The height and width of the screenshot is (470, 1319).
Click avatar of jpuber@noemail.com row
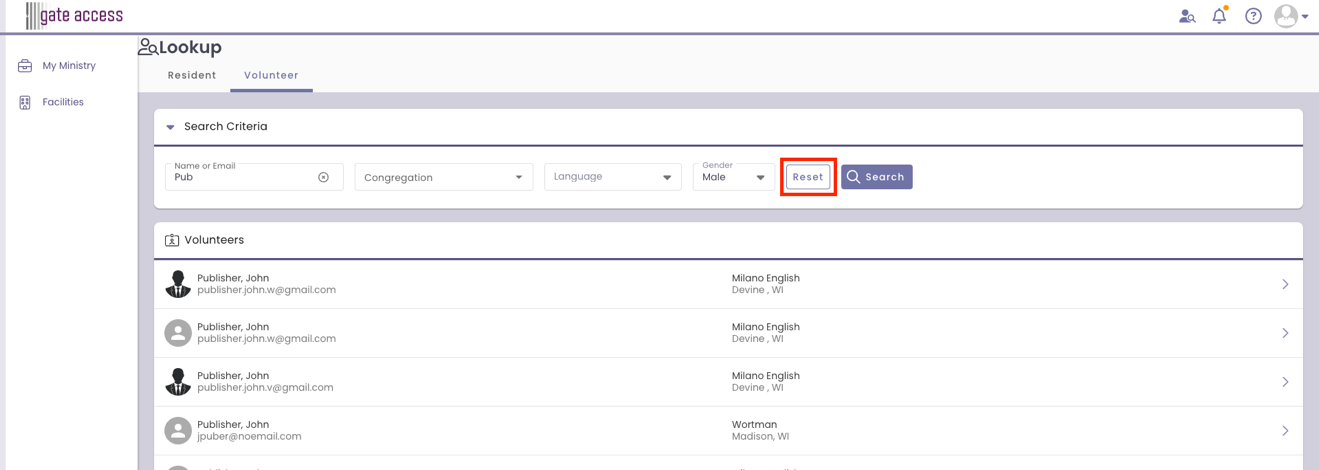[178, 430]
